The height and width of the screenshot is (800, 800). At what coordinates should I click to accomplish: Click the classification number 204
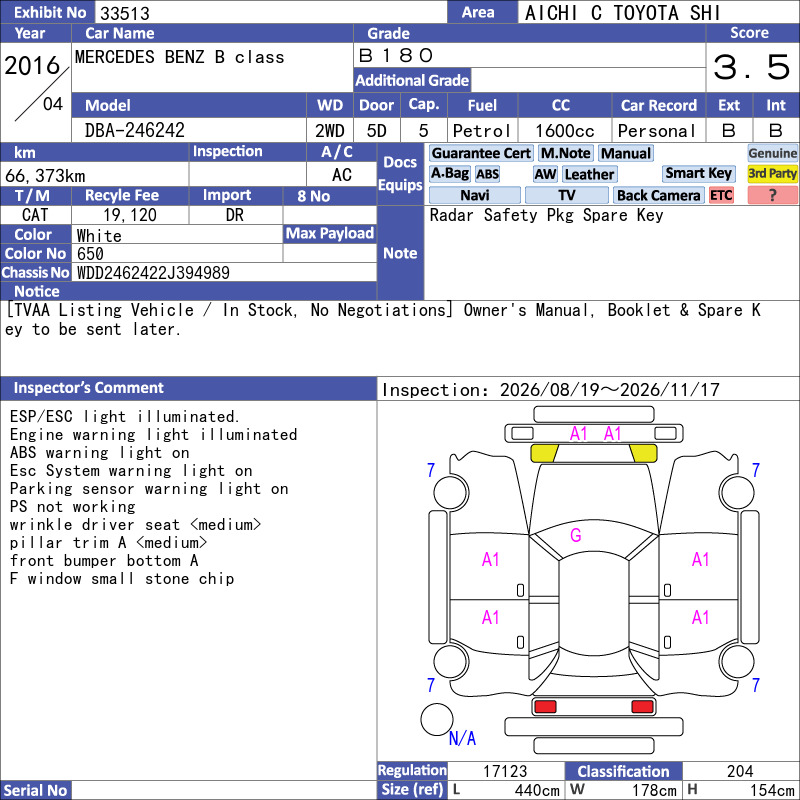pos(740,771)
